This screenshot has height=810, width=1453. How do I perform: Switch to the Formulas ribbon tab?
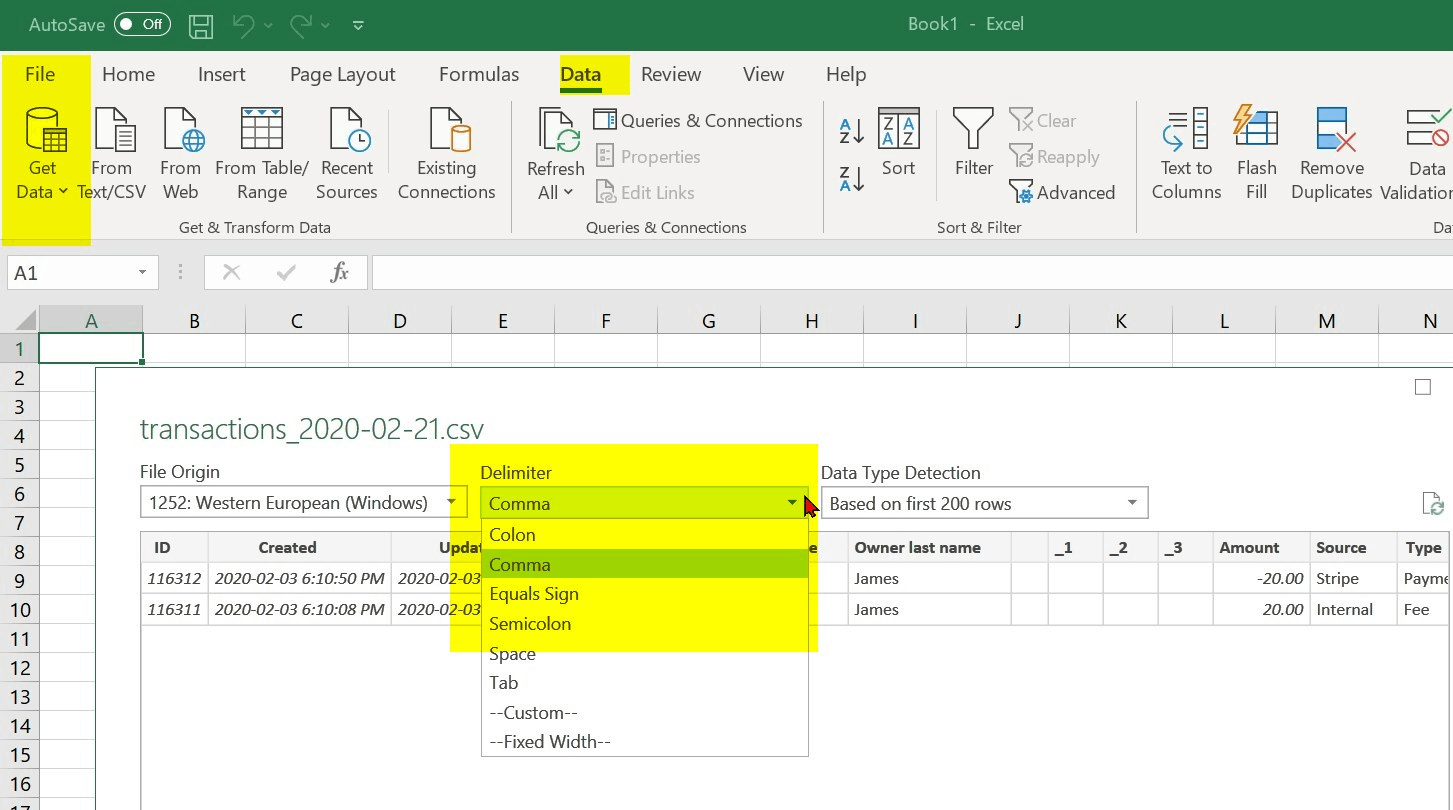click(x=478, y=74)
